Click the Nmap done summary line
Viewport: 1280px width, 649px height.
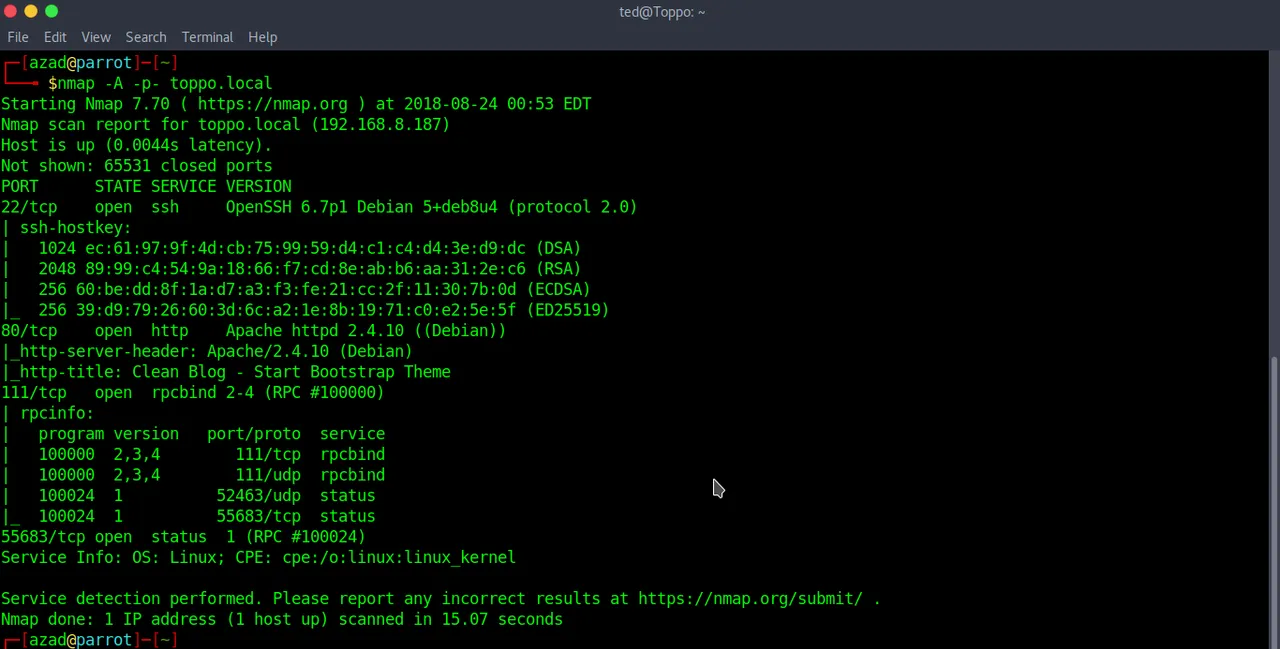[x=282, y=620]
